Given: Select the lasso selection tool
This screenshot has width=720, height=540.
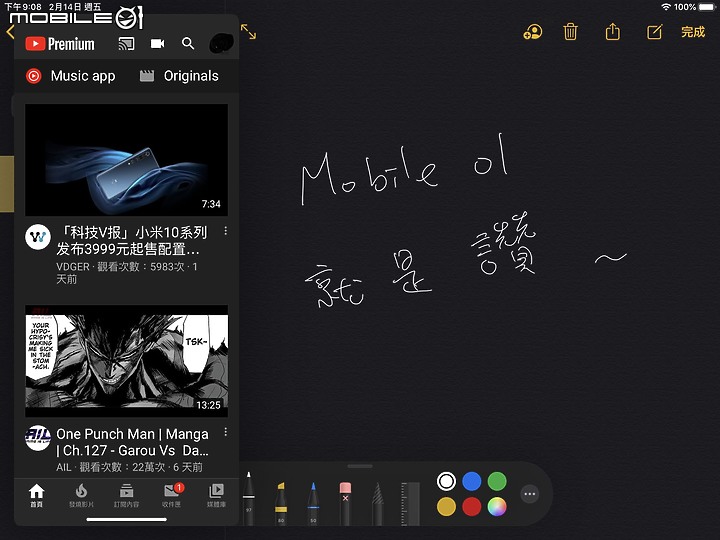Looking at the screenshot, I should tap(377, 502).
